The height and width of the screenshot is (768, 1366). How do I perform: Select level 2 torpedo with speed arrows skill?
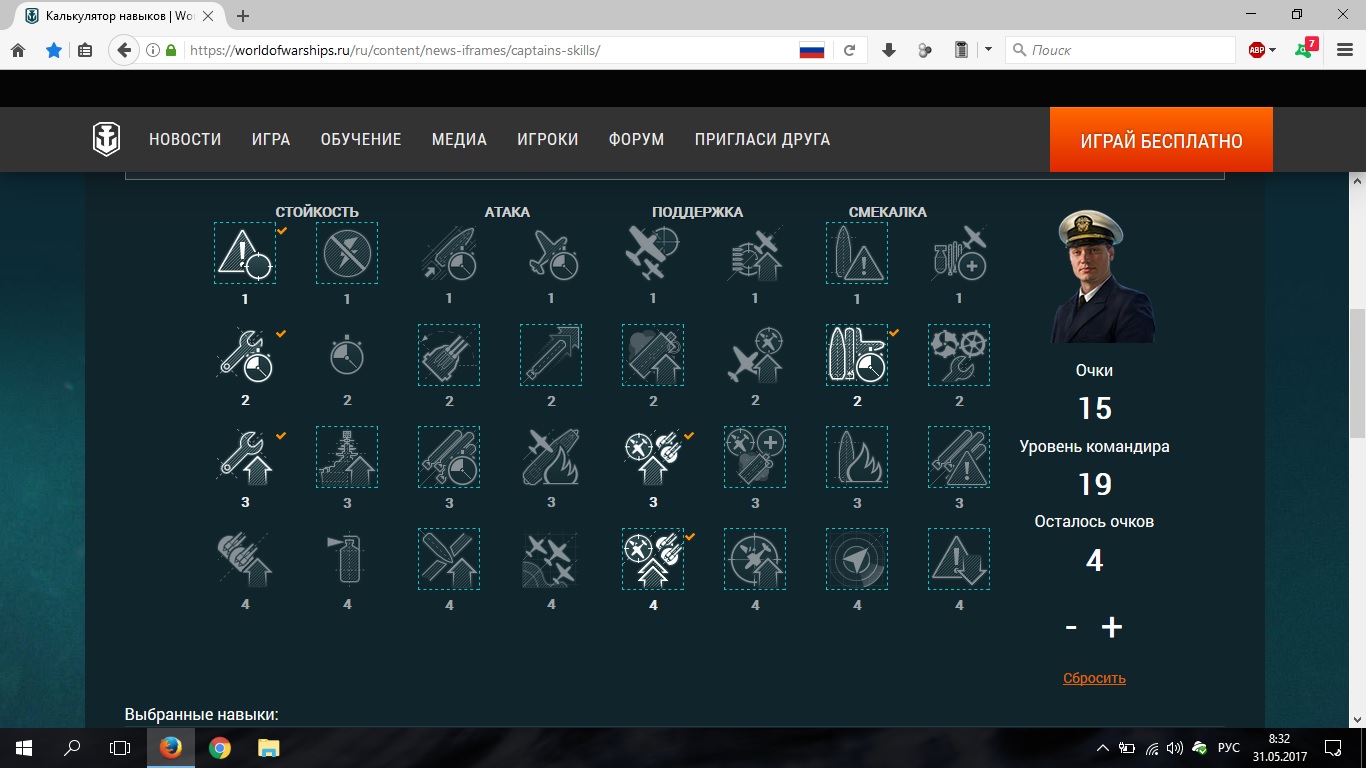(551, 355)
